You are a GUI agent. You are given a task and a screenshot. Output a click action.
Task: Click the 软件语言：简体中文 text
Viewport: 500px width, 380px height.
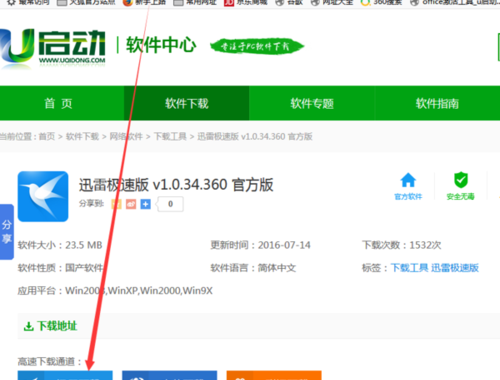point(253,268)
